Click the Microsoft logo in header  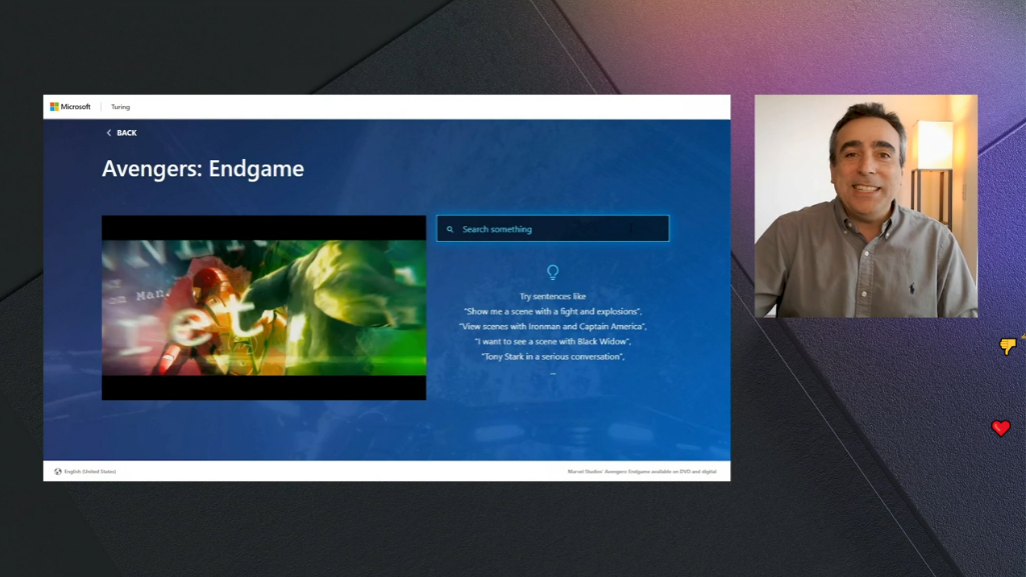pos(71,107)
